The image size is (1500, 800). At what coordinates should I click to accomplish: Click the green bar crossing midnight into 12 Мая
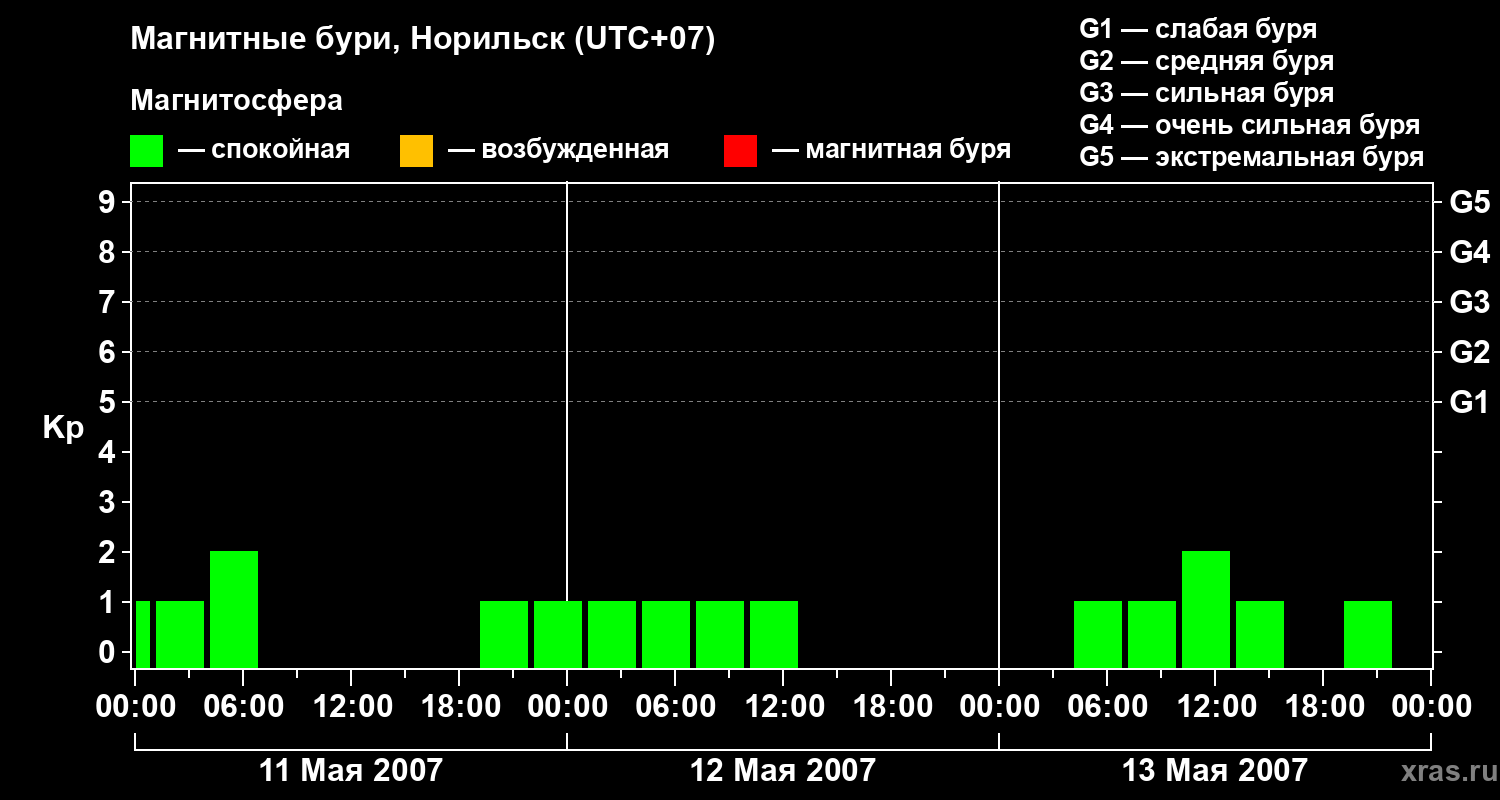[558, 634]
